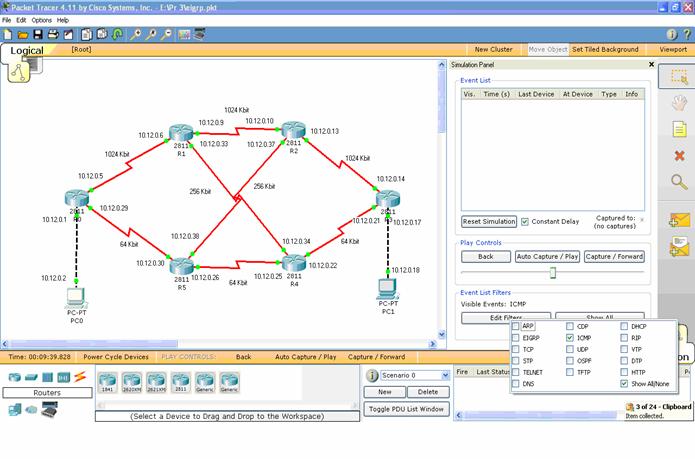
Task: Click the Save file icon in the toolbar
Action: tap(38, 33)
